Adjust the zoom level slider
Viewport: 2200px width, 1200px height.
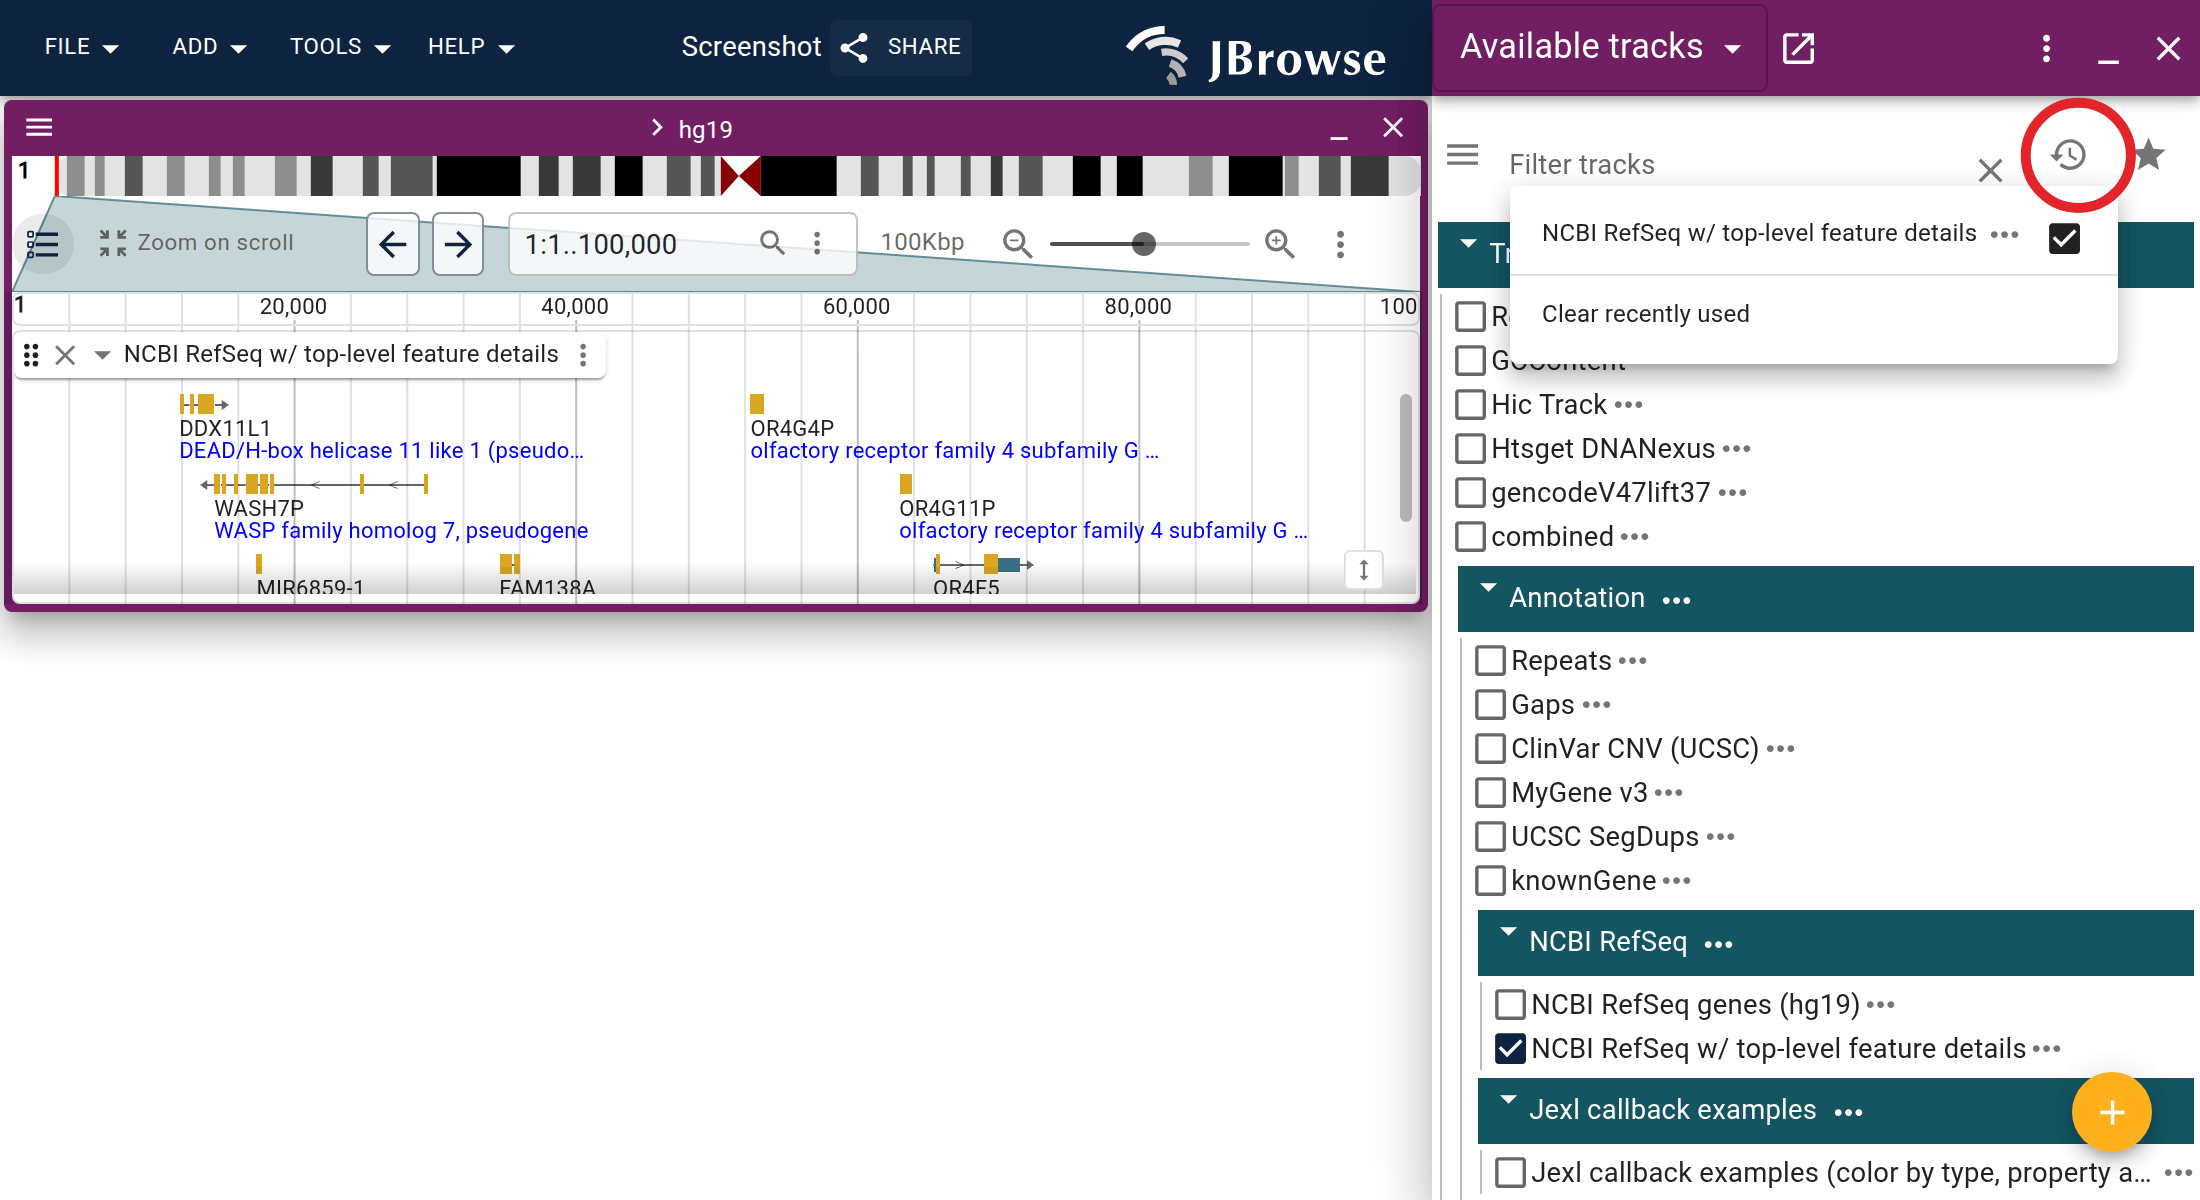click(x=1144, y=243)
